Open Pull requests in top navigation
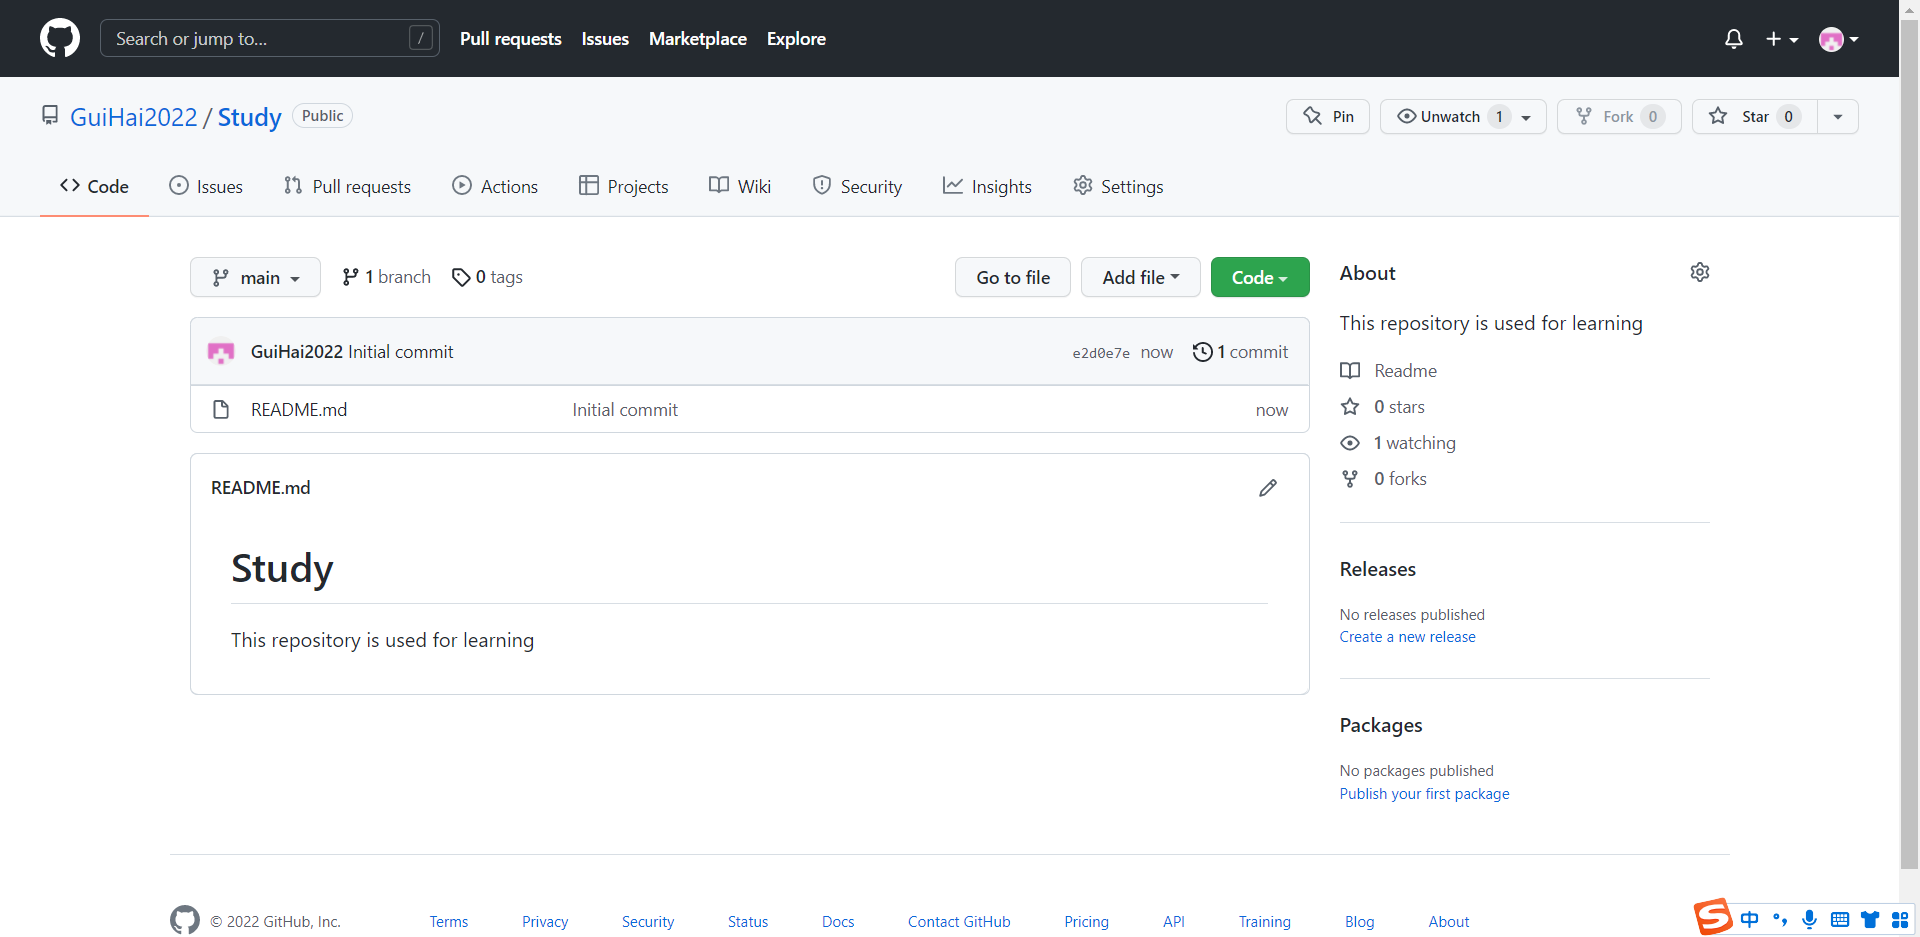The height and width of the screenshot is (937, 1920). pos(510,39)
